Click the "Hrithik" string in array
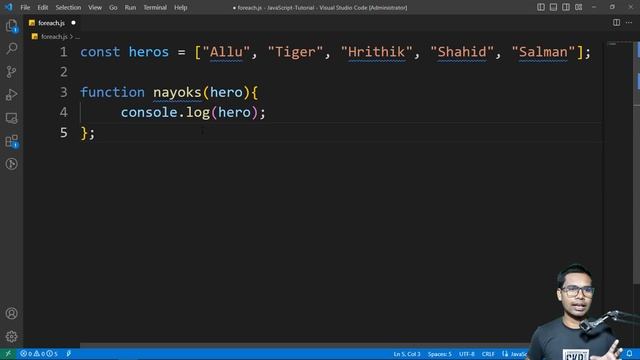 point(377,52)
